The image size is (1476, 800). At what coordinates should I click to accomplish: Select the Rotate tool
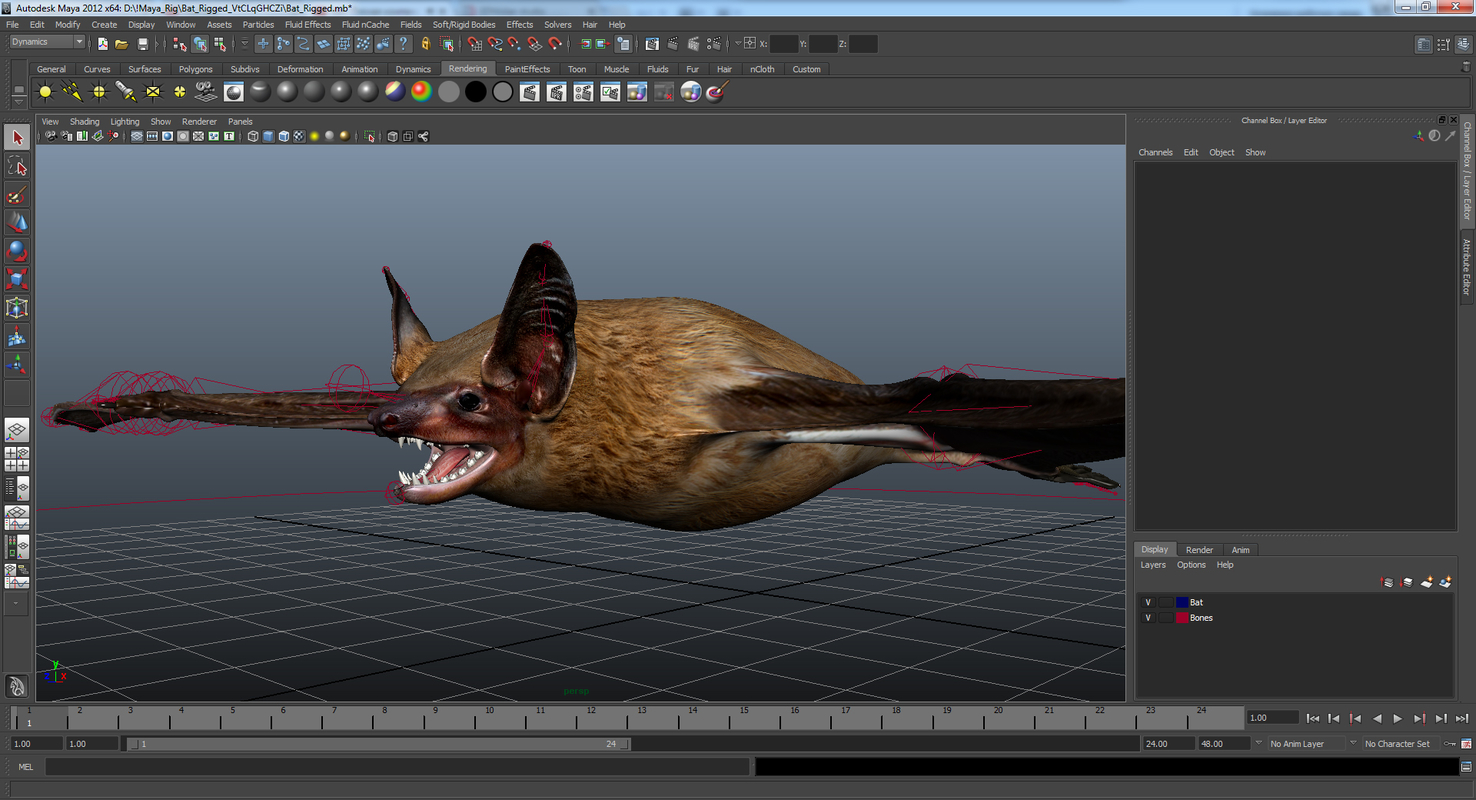[x=16, y=249]
